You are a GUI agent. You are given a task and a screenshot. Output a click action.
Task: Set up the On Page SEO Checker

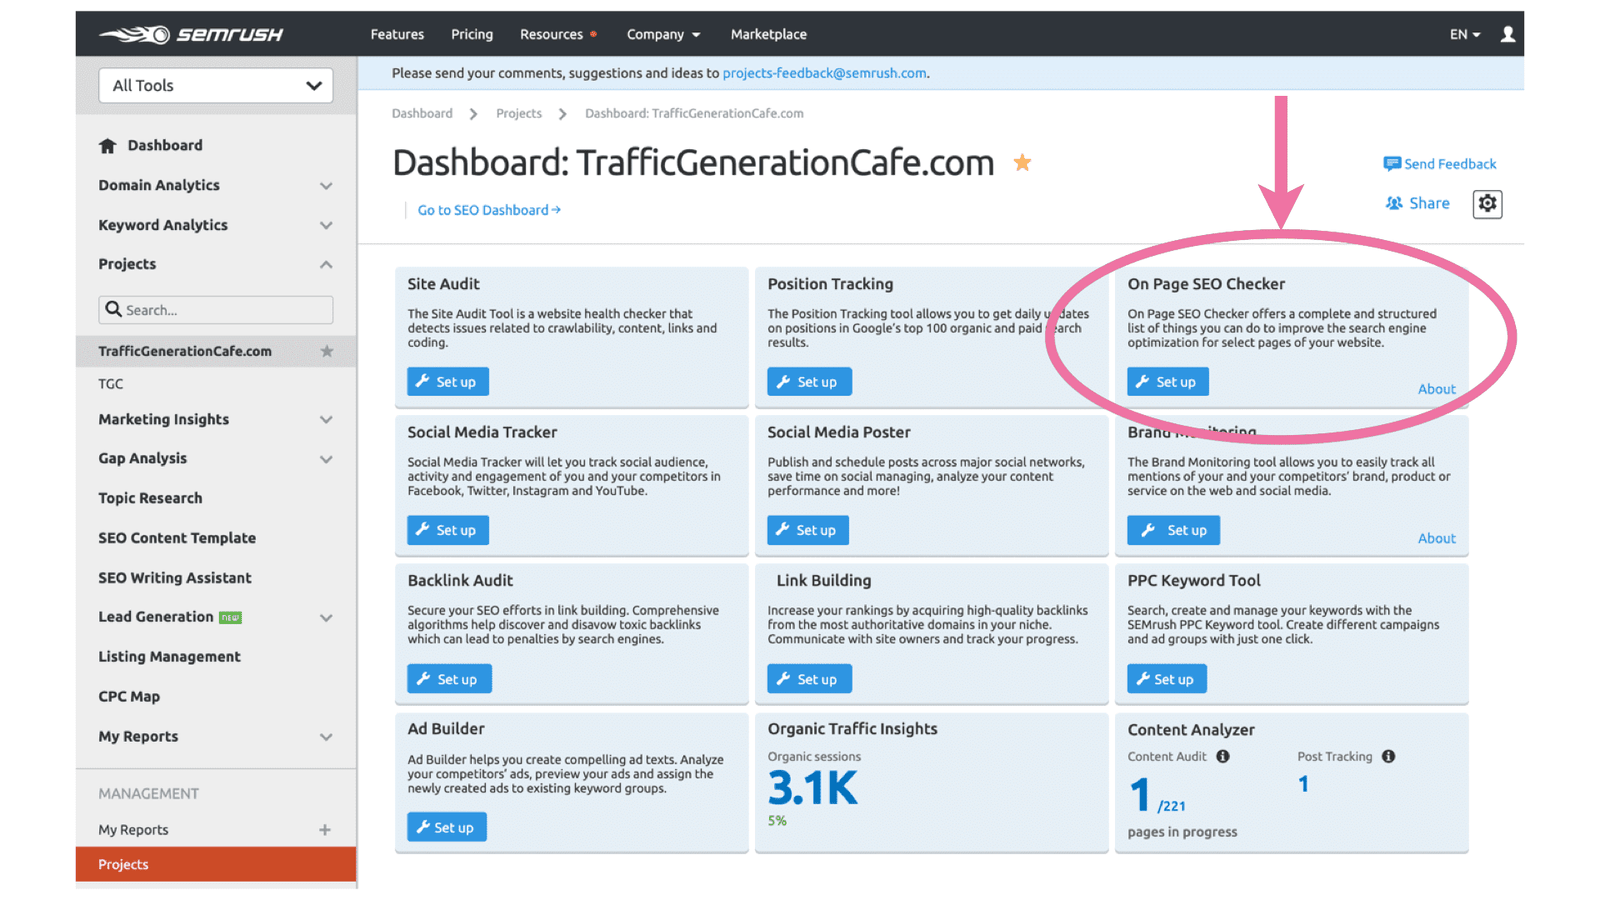click(x=1167, y=381)
